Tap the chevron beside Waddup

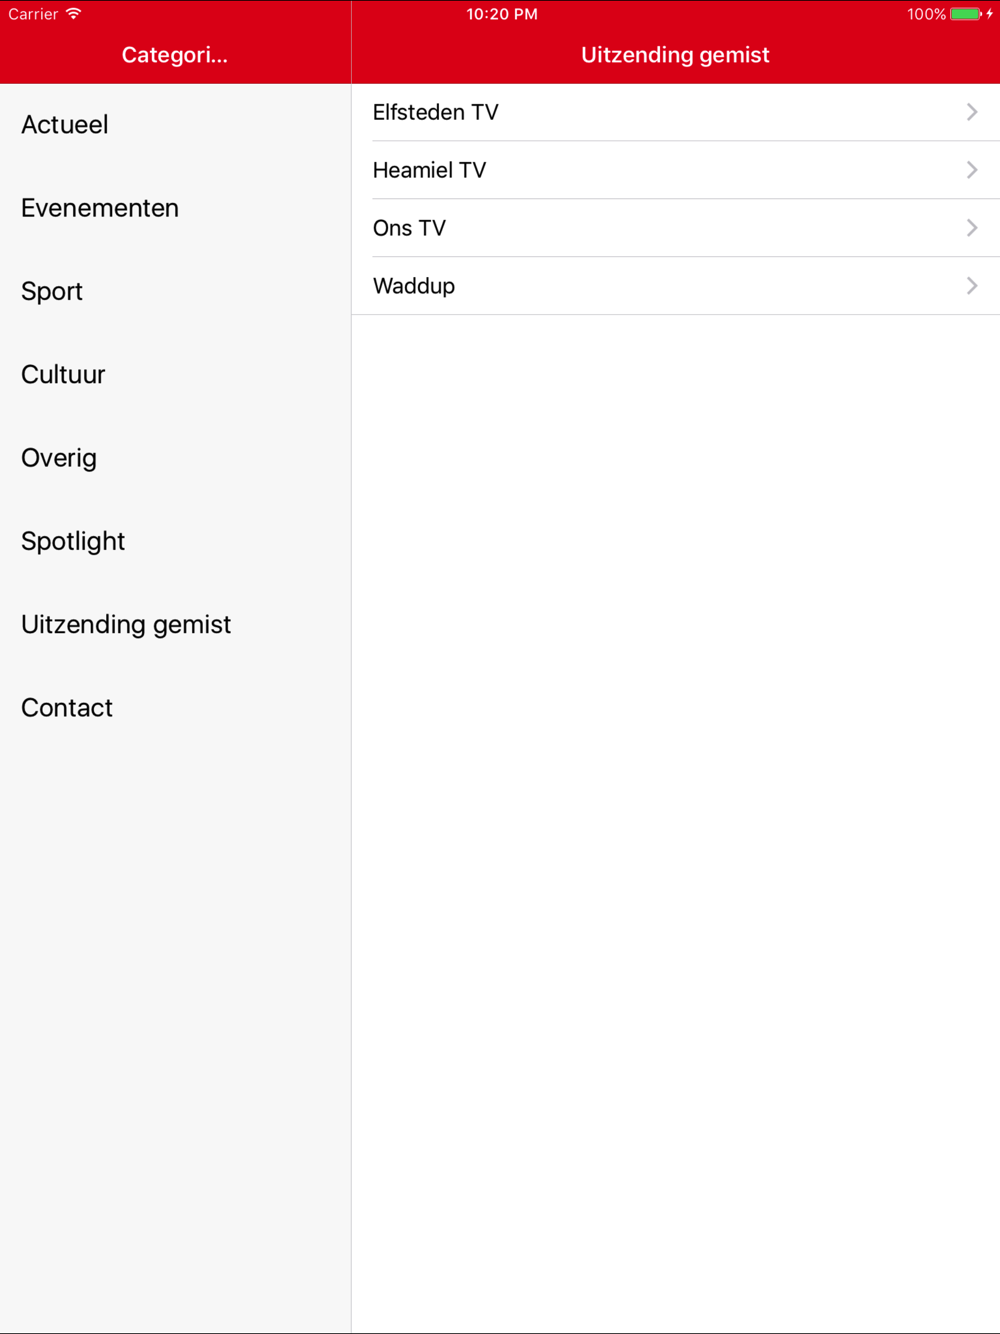972,286
